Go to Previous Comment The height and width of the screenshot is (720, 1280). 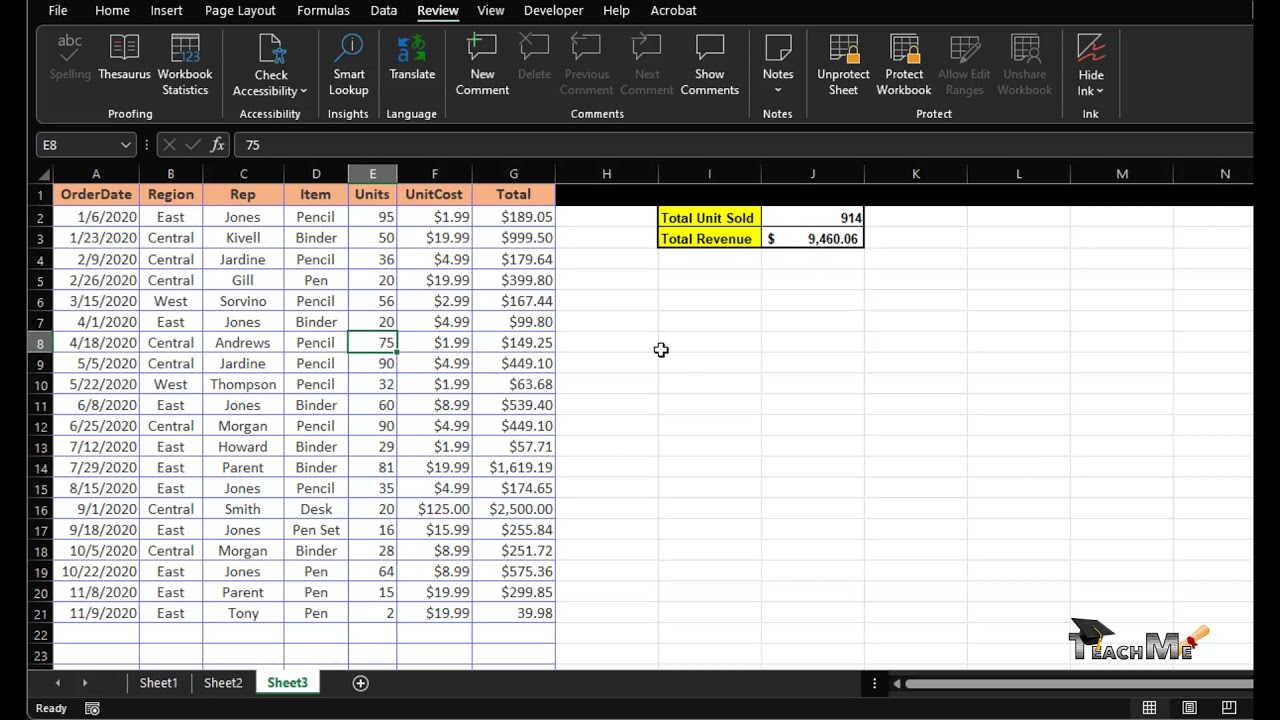click(x=587, y=65)
